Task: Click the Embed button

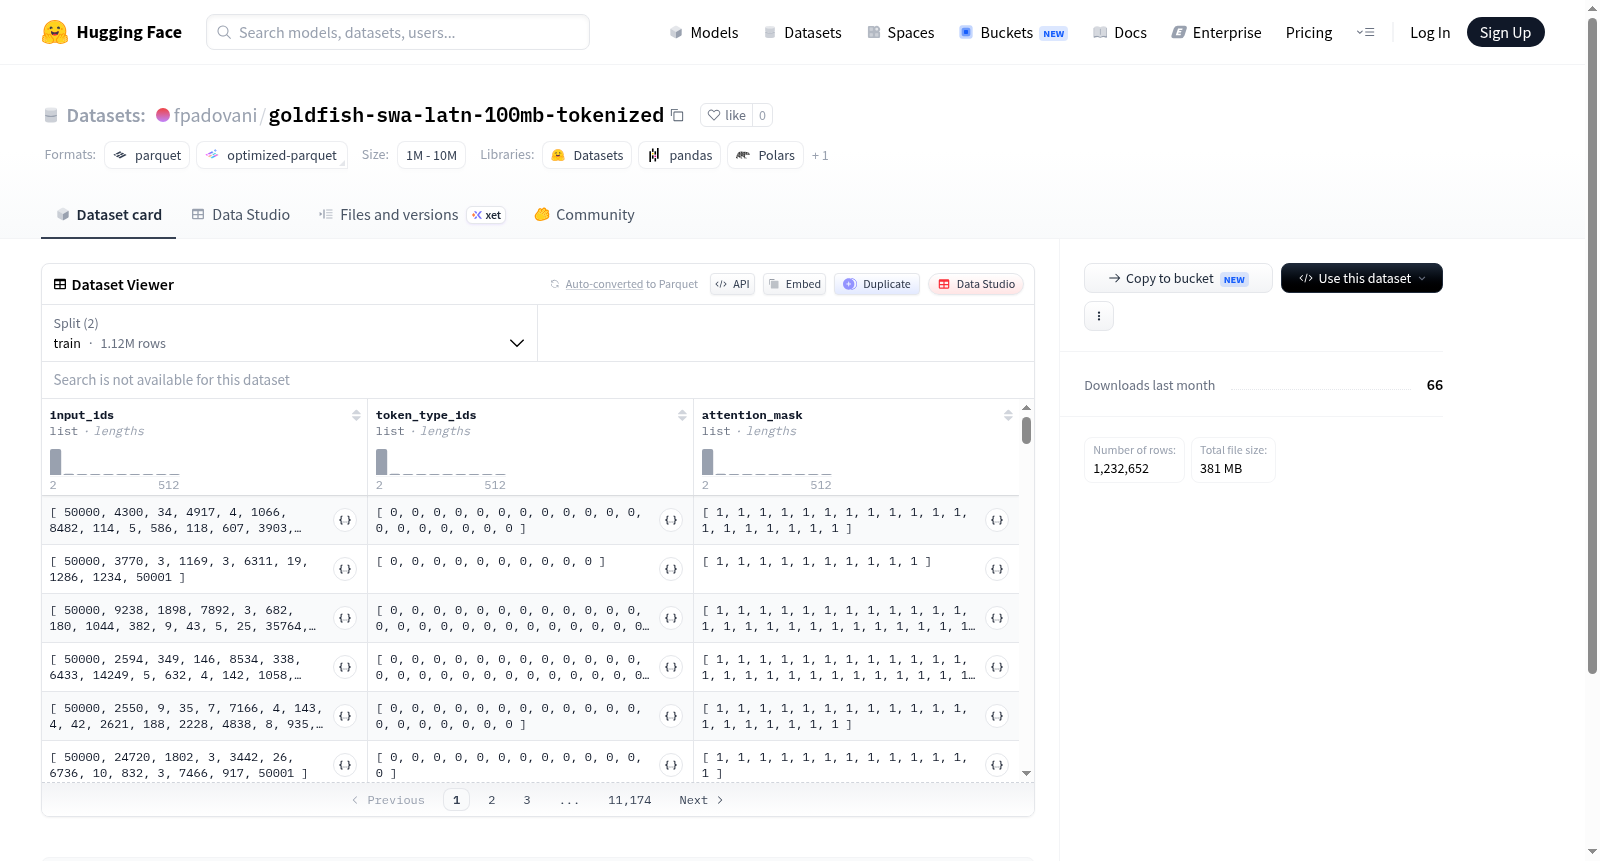Action: tap(794, 284)
